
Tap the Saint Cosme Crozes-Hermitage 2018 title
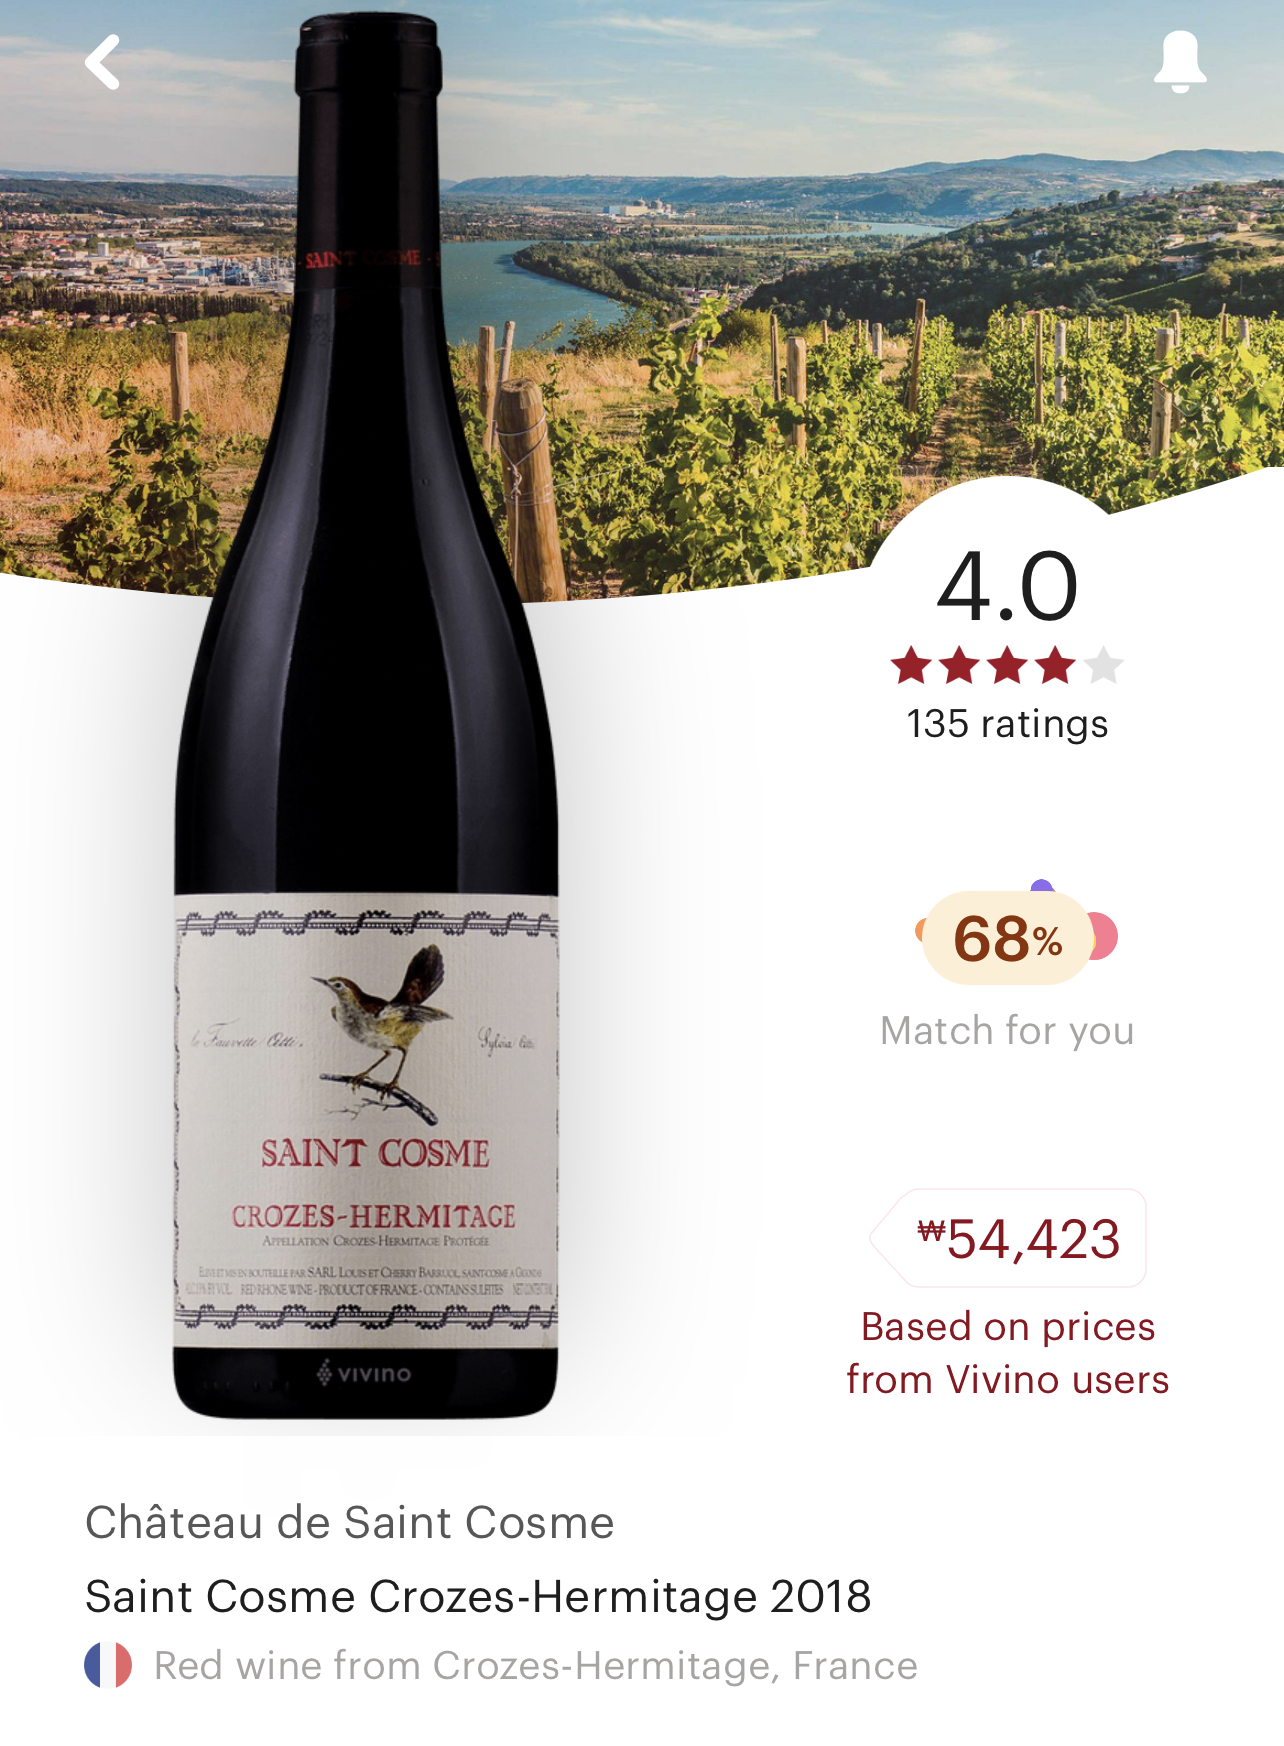tap(478, 1596)
